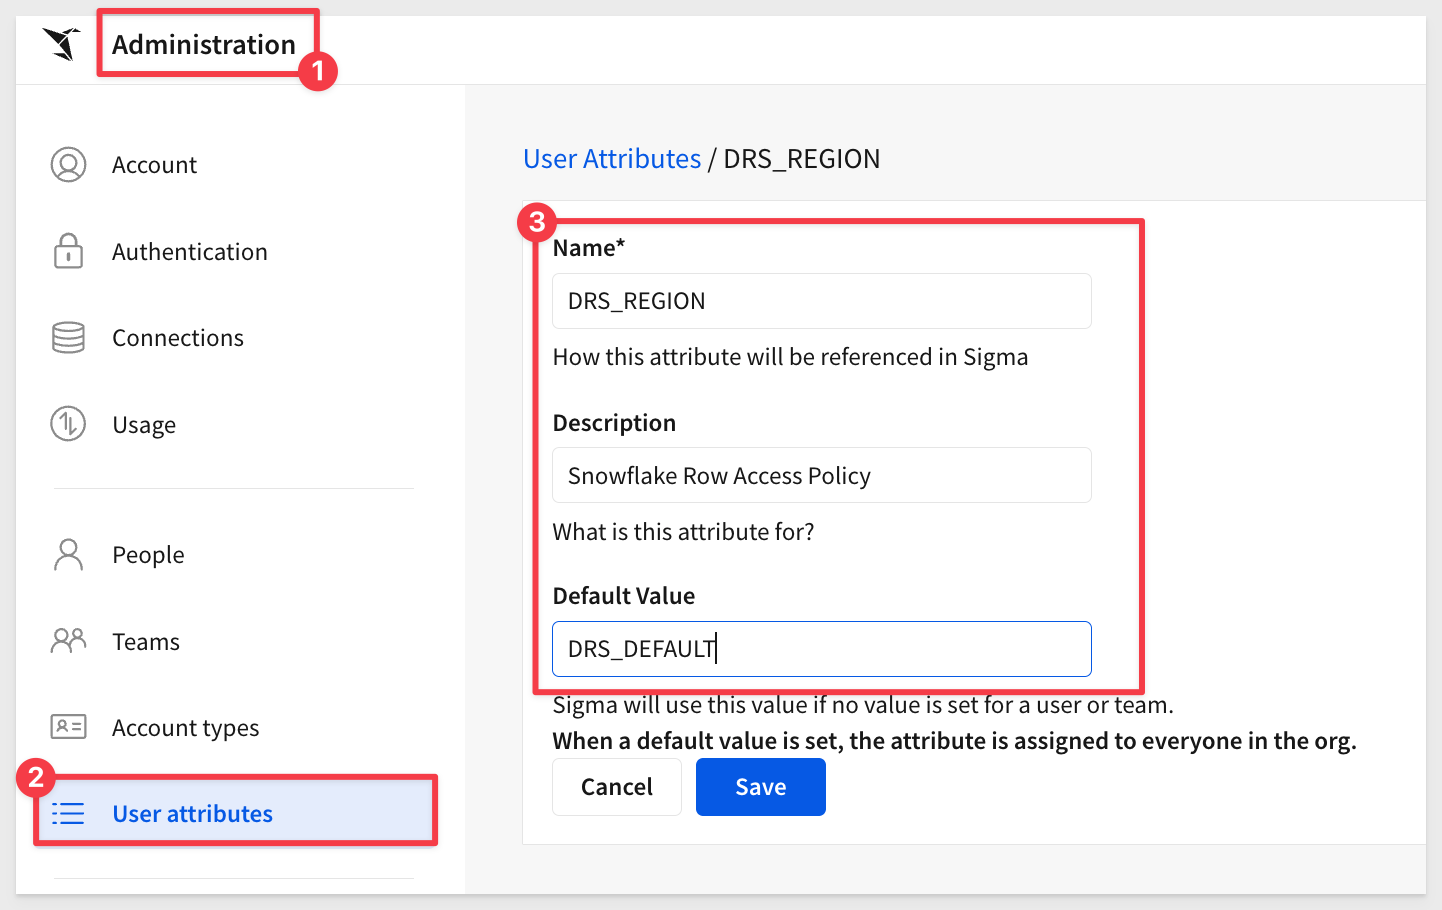Go to the Authentication section

point(190,252)
